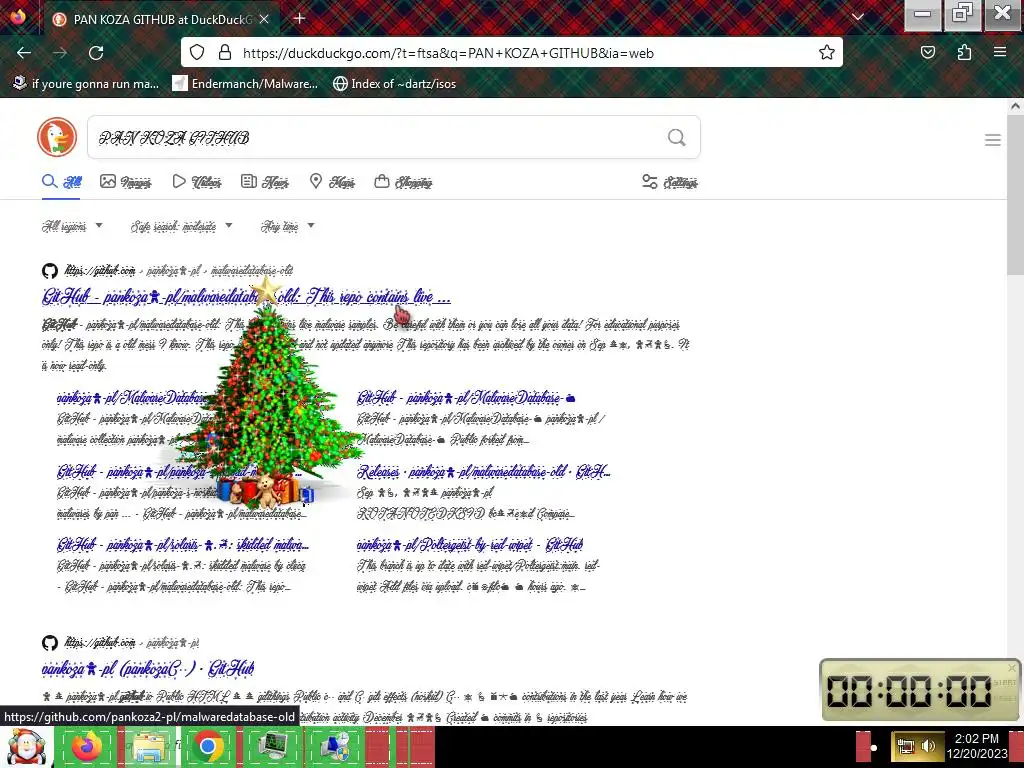The height and width of the screenshot is (768, 1024).
Task: Click the volume speaker tray icon
Action: click(928, 746)
